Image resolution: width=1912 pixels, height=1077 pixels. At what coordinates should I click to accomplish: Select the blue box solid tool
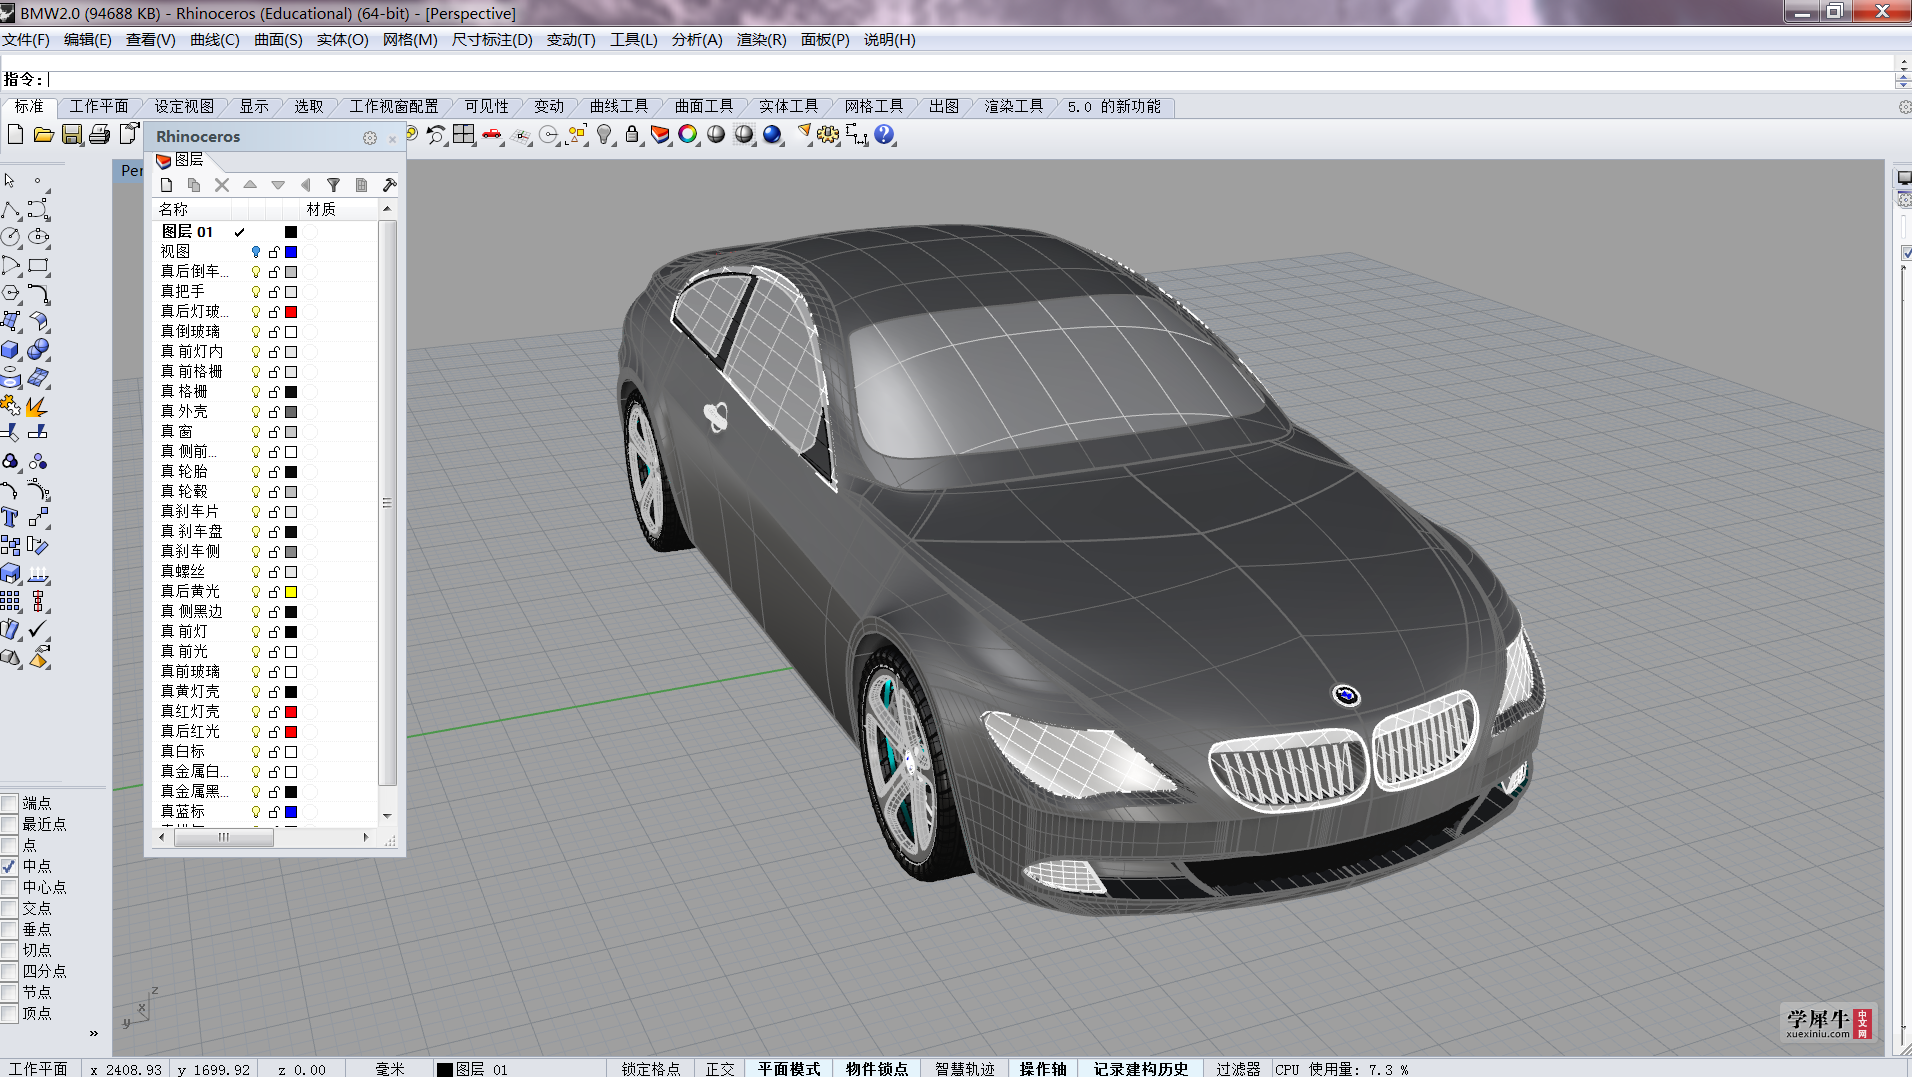click(11, 350)
